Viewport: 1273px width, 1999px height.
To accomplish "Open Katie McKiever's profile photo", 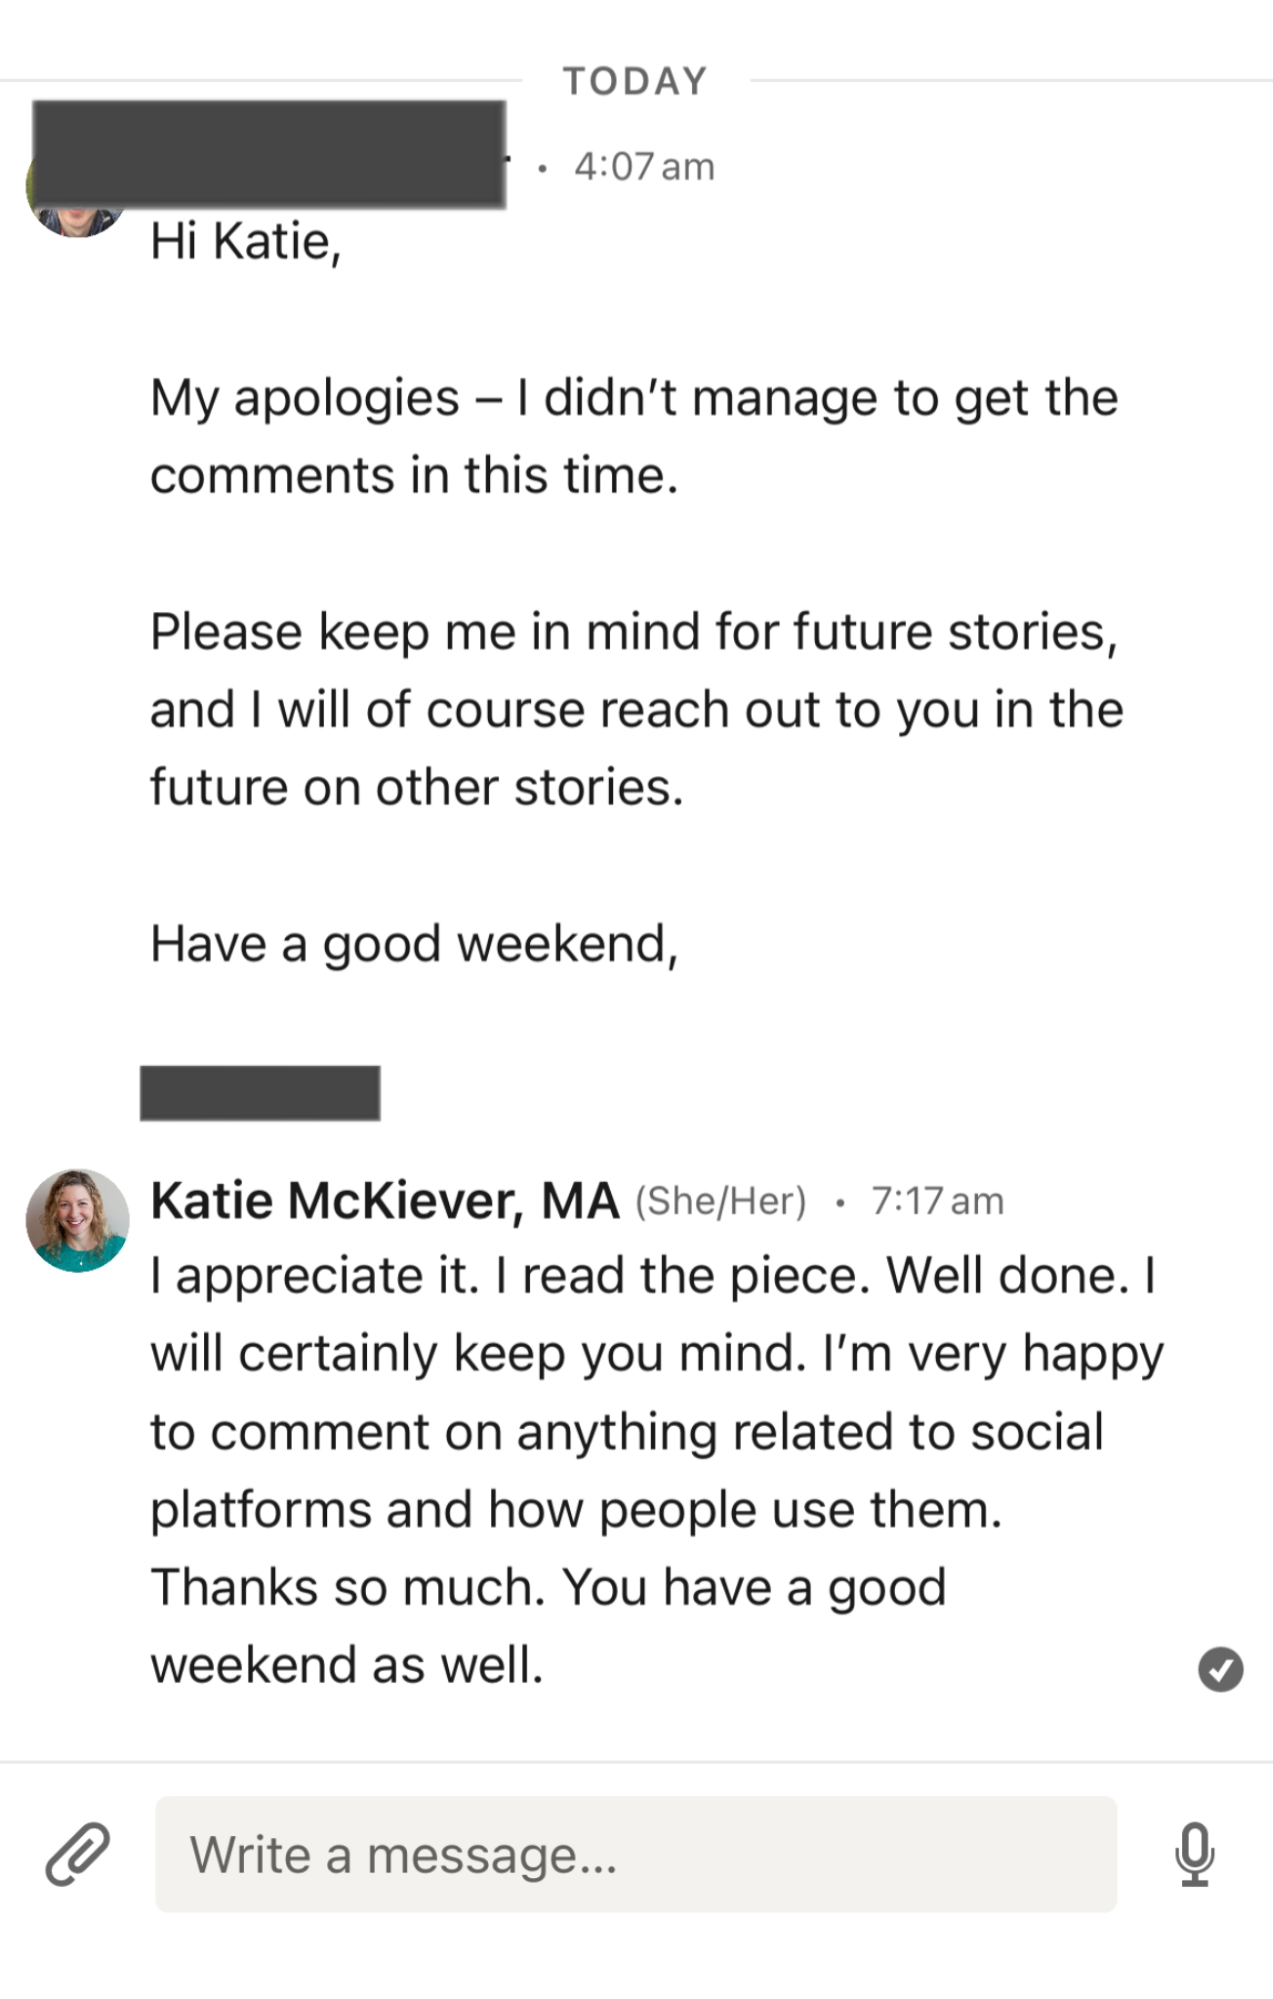I will [77, 1220].
